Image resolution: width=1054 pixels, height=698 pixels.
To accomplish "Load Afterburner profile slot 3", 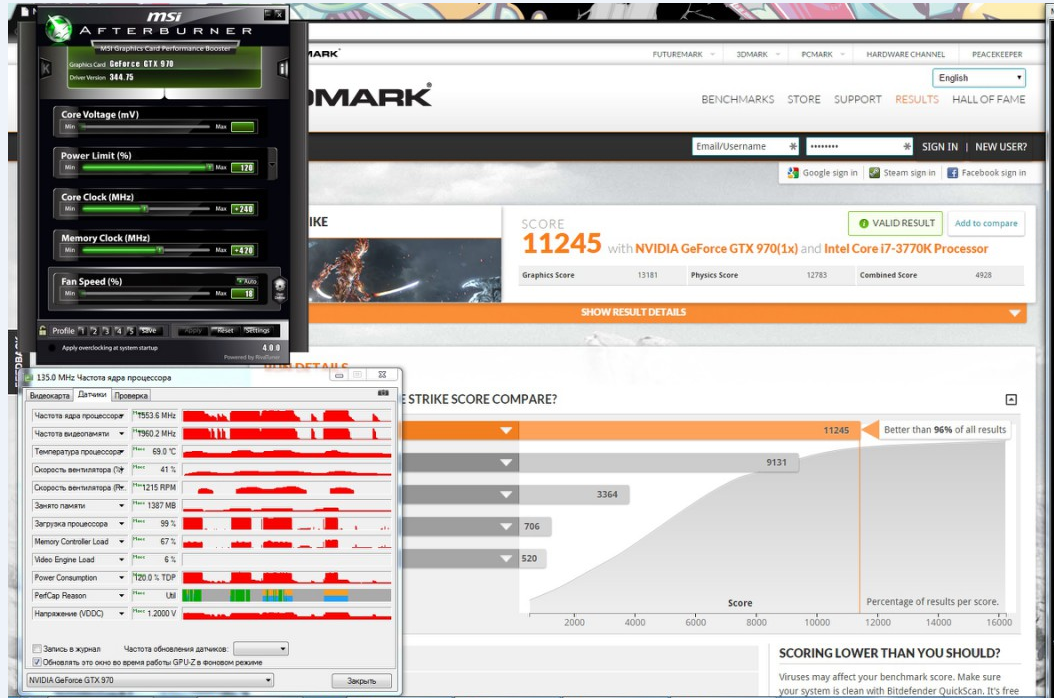I will [x=106, y=330].
